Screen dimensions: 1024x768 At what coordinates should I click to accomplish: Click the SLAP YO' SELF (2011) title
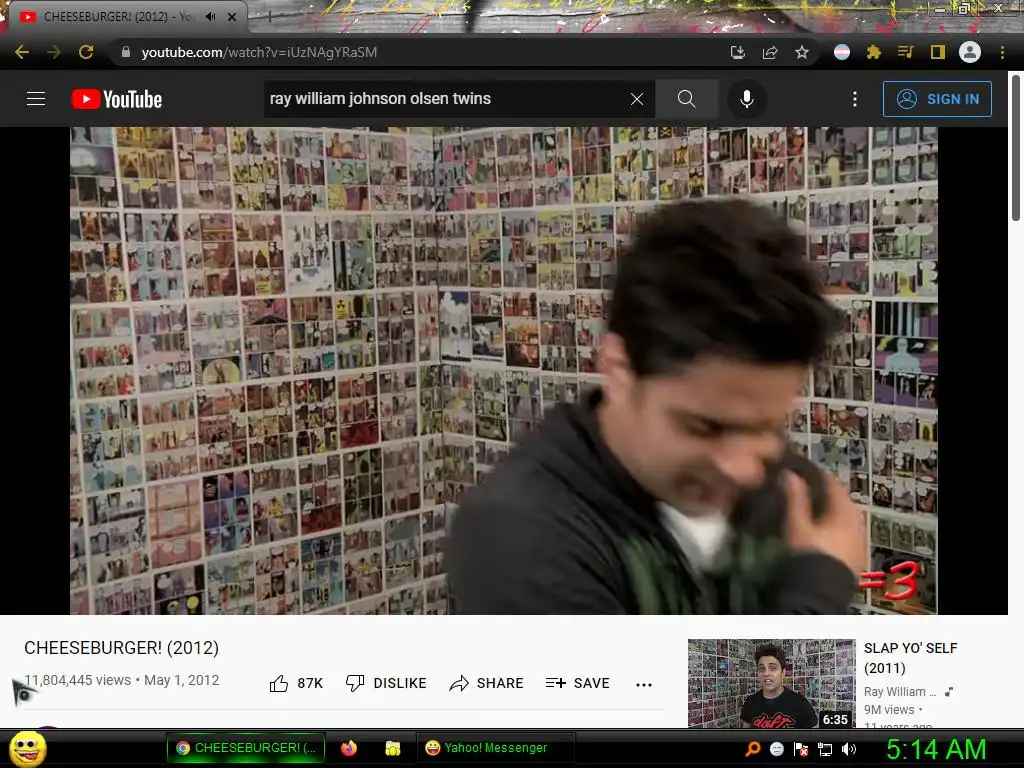(x=910, y=658)
